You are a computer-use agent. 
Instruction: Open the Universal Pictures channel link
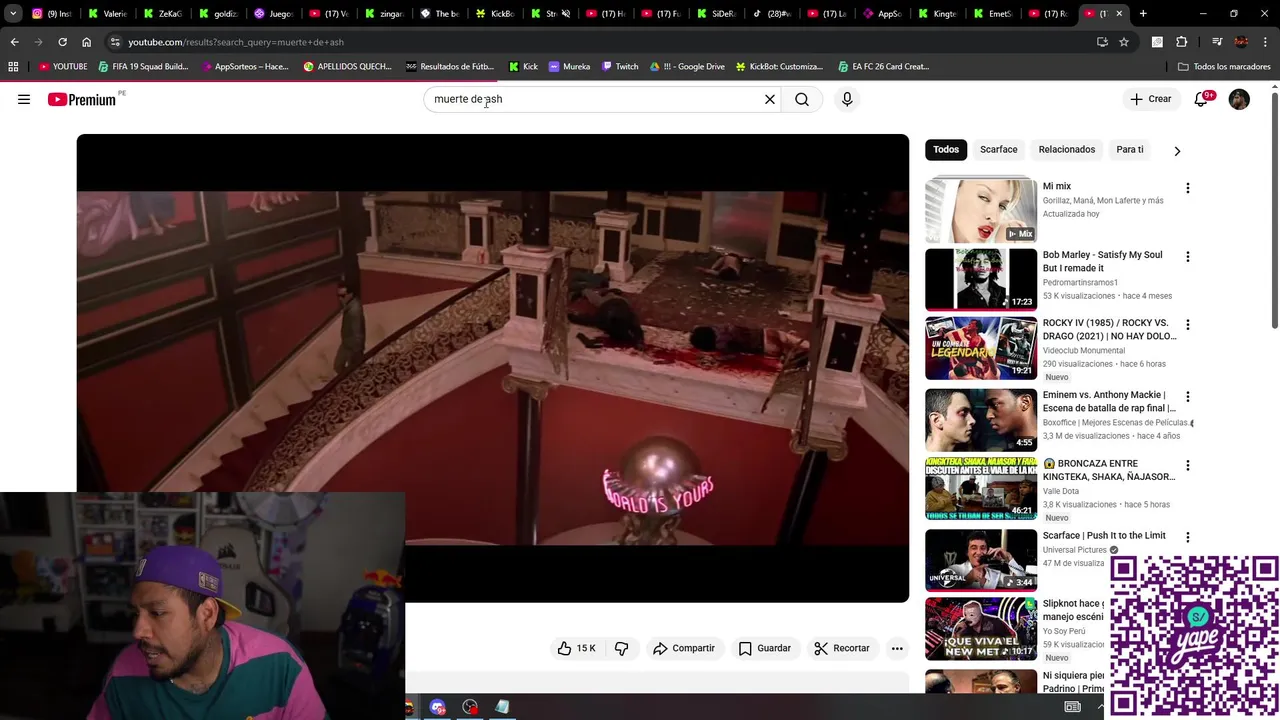coord(1075,550)
